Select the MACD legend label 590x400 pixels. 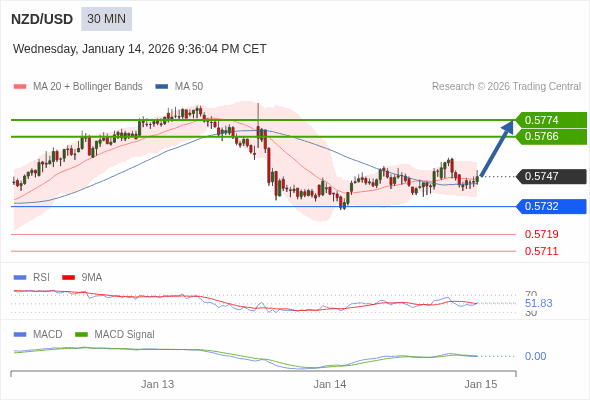click(x=48, y=334)
